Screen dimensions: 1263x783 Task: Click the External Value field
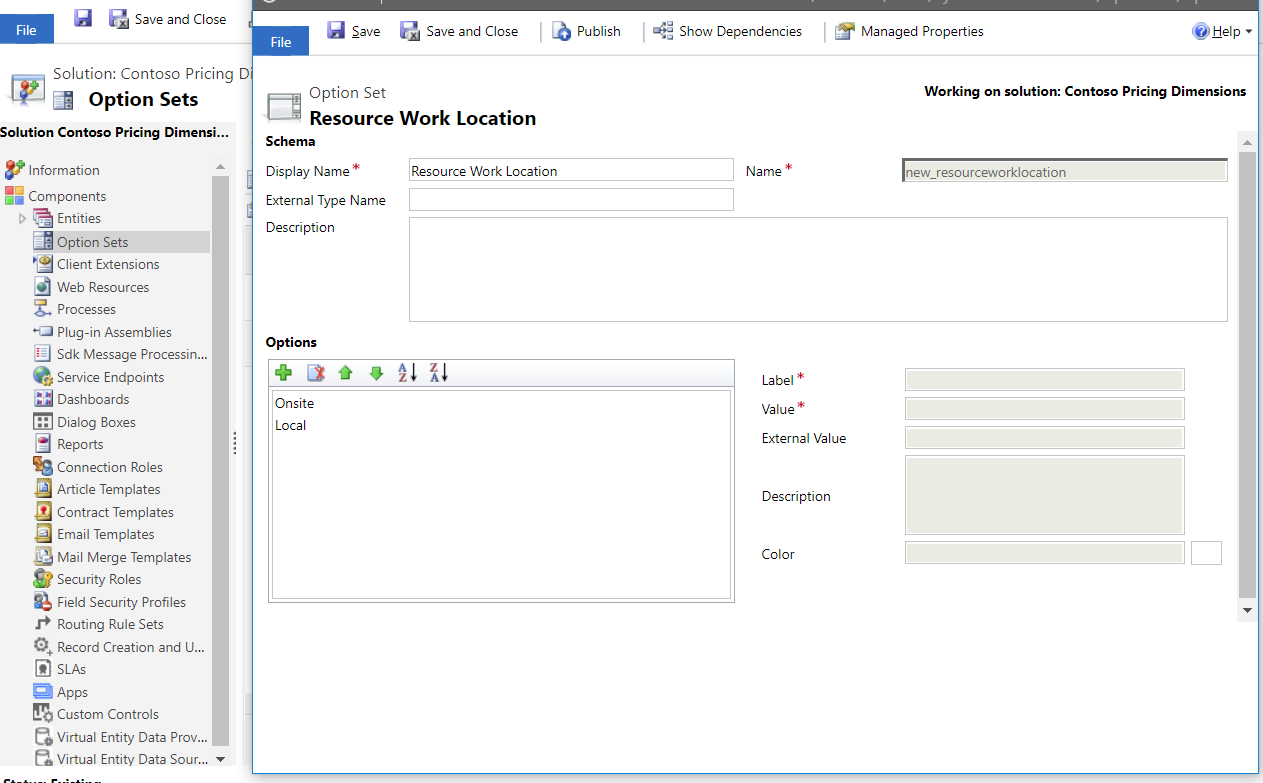coord(1044,438)
